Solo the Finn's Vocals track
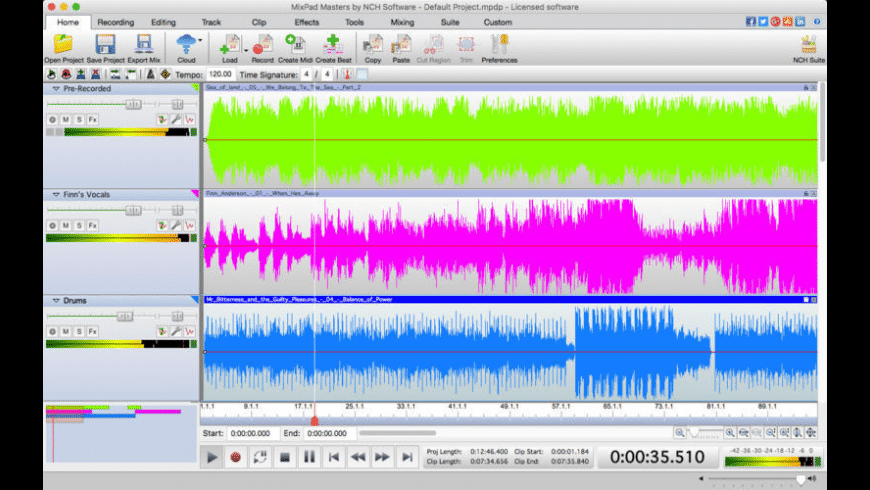This screenshot has height=490, width=870. pyautogui.click(x=79, y=225)
